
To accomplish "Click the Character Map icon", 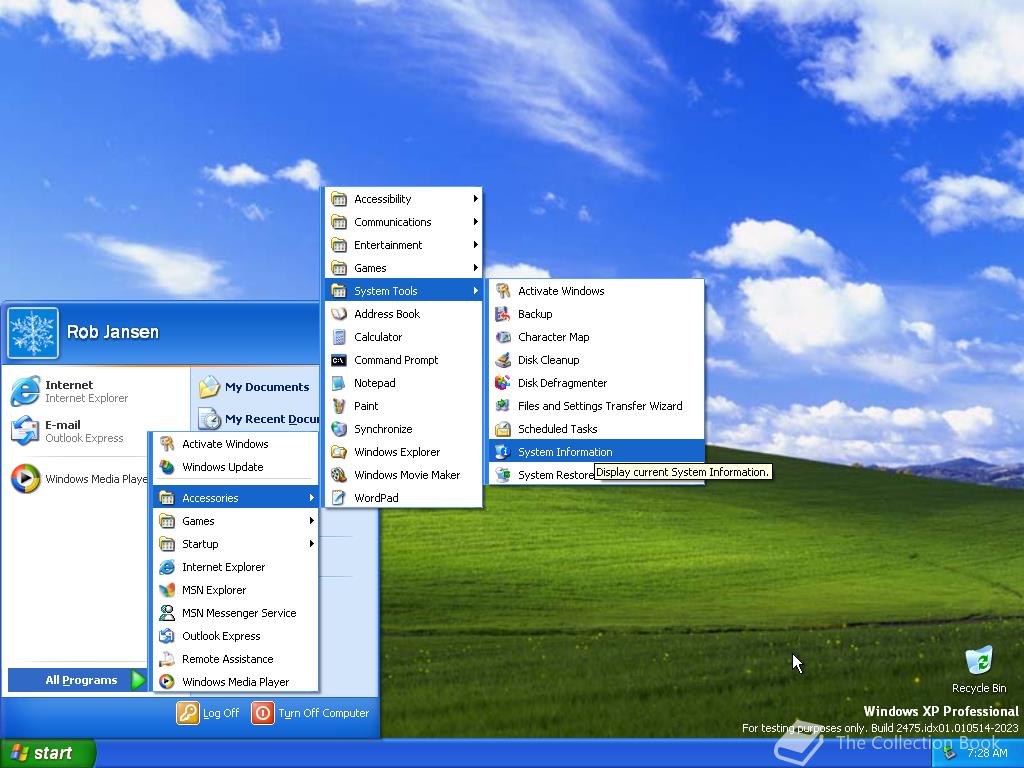I will [x=502, y=337].
